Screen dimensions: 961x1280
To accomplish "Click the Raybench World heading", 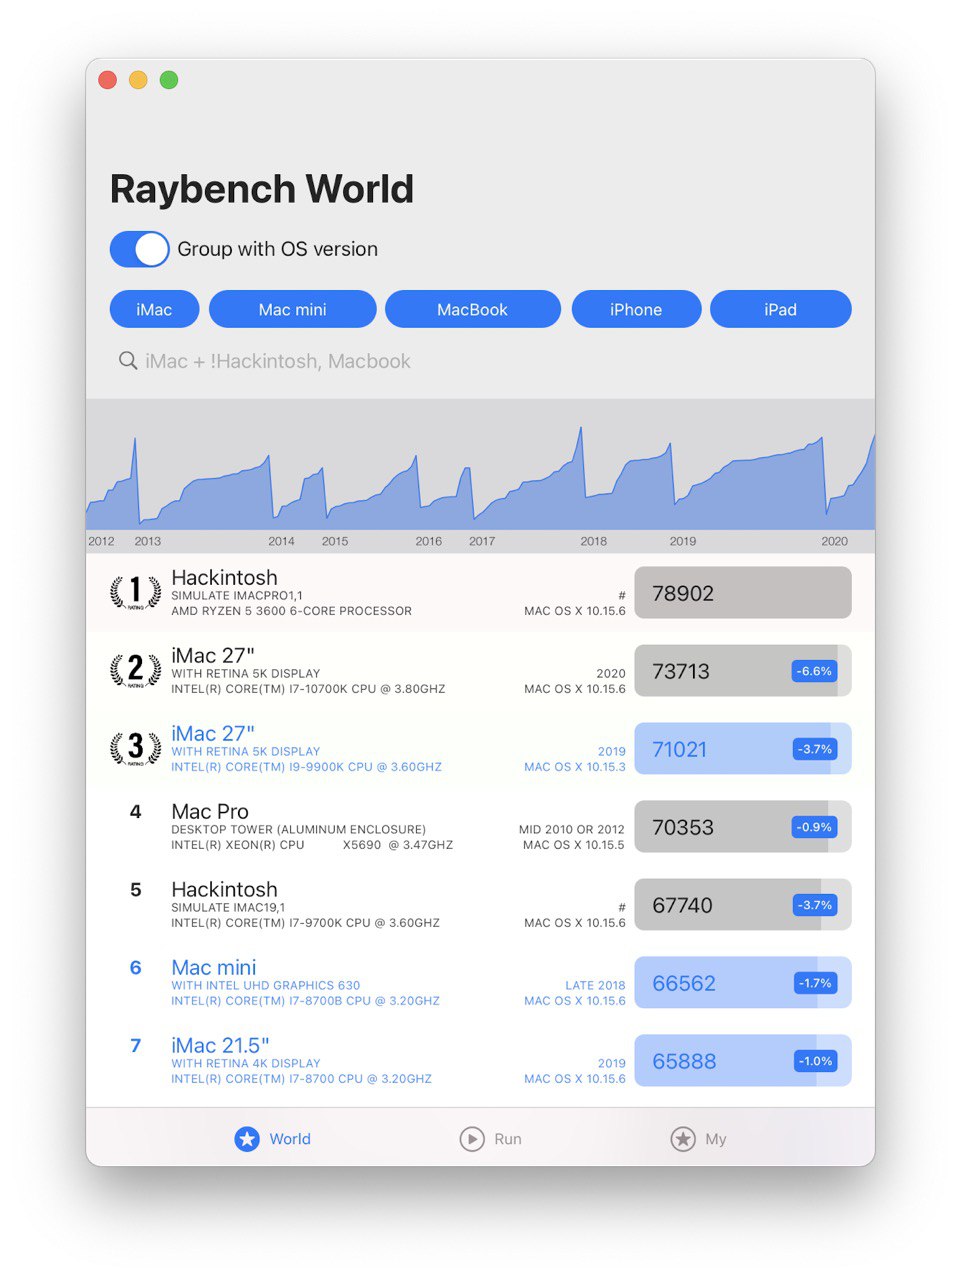I will tap(261, 189).
